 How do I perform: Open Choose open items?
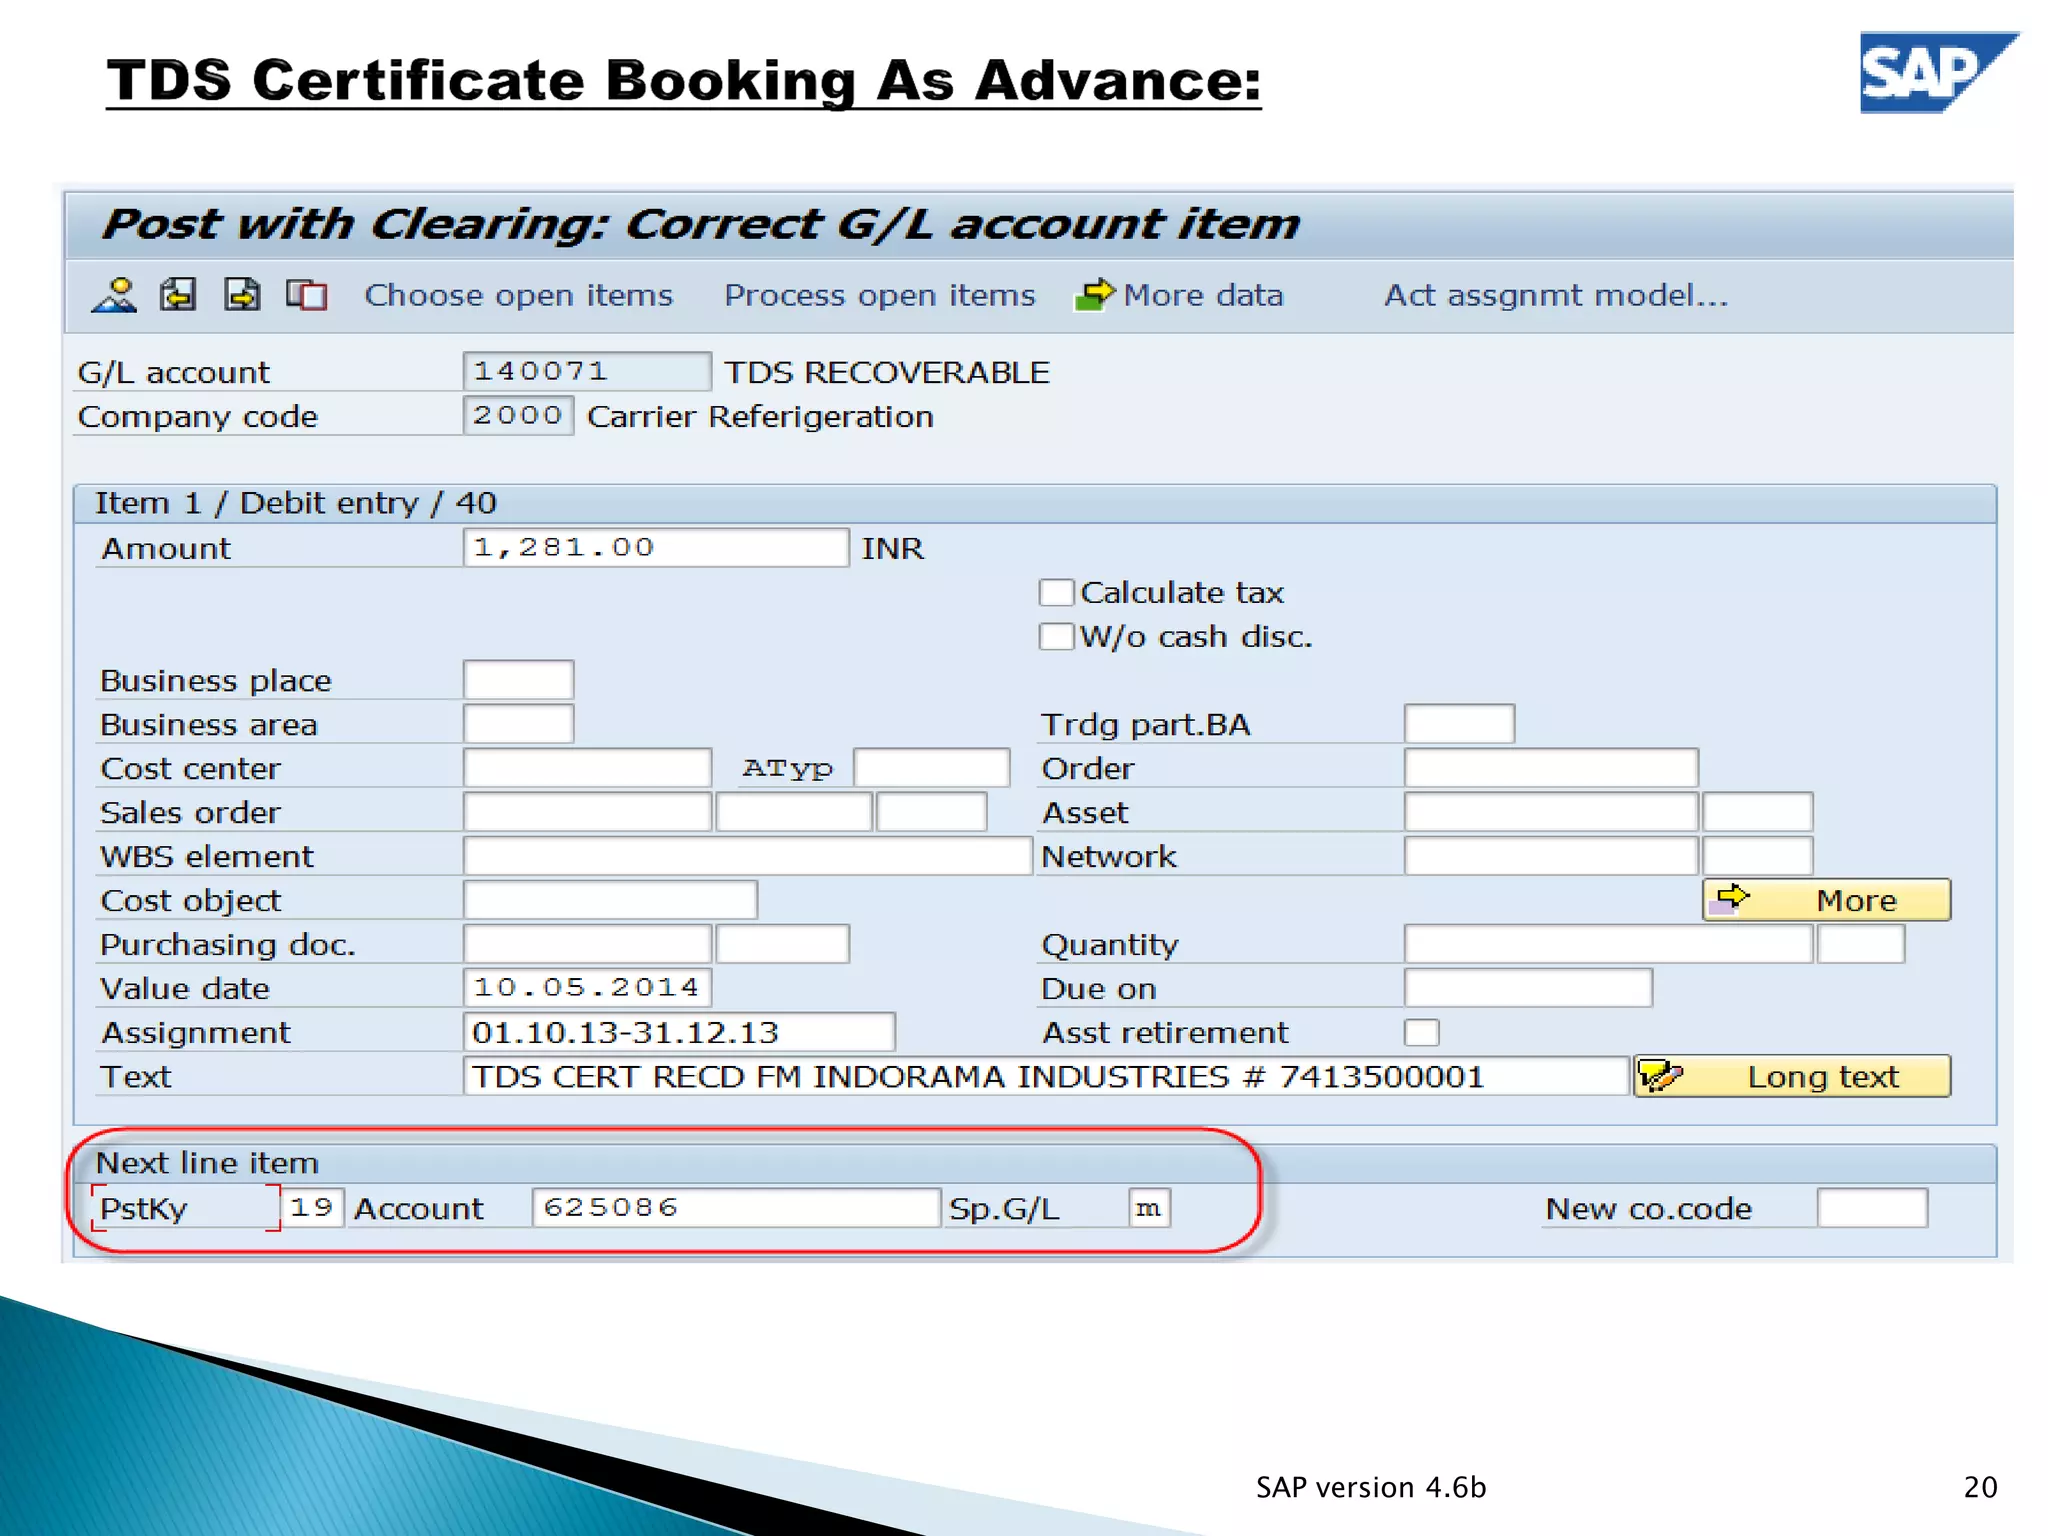click(x=518, y=295)
